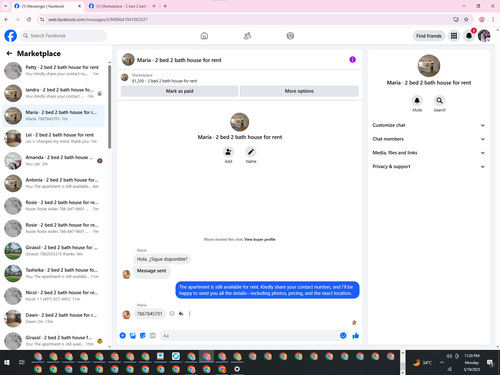Viewport: 500px width, 375px height.
Task: Click Mark as paid button
Action: (179, 91)
